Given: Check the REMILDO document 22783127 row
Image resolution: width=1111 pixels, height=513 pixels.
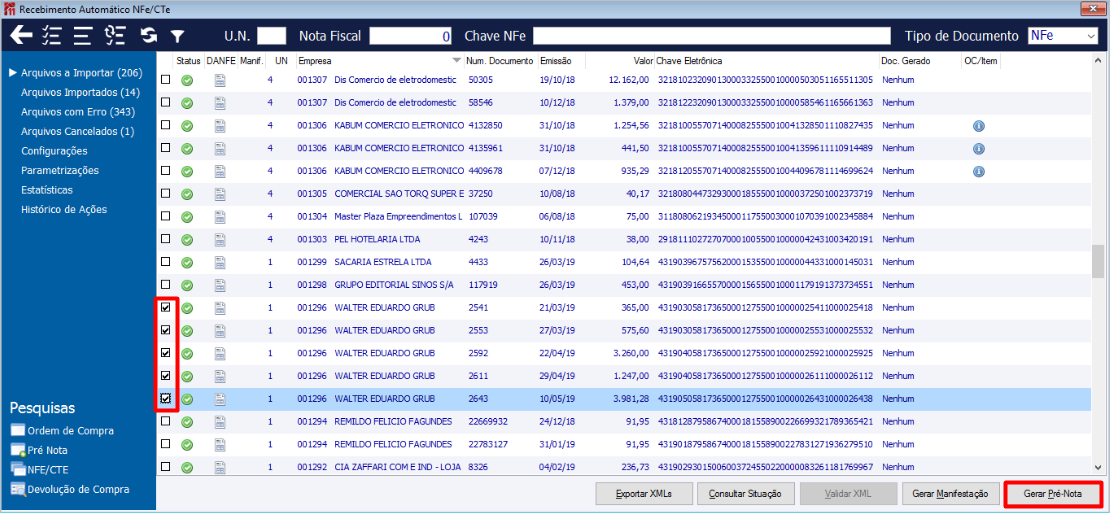Looking at the screenshot, I should click(x=166, y=444).
